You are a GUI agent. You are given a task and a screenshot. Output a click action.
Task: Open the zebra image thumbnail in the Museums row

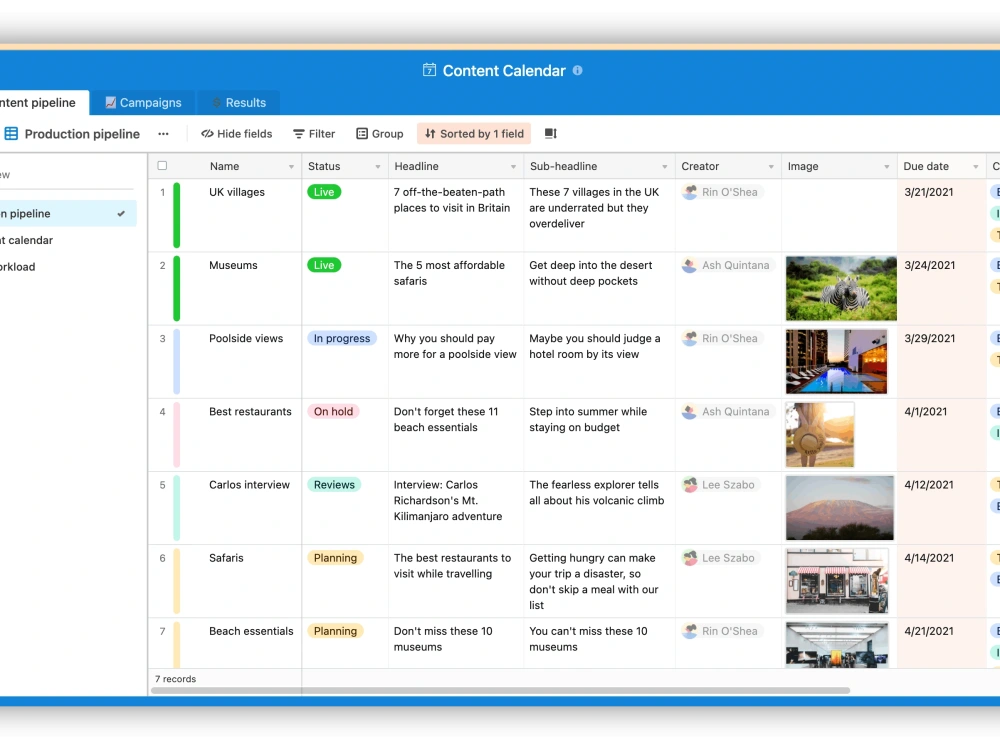pos(841,288)
